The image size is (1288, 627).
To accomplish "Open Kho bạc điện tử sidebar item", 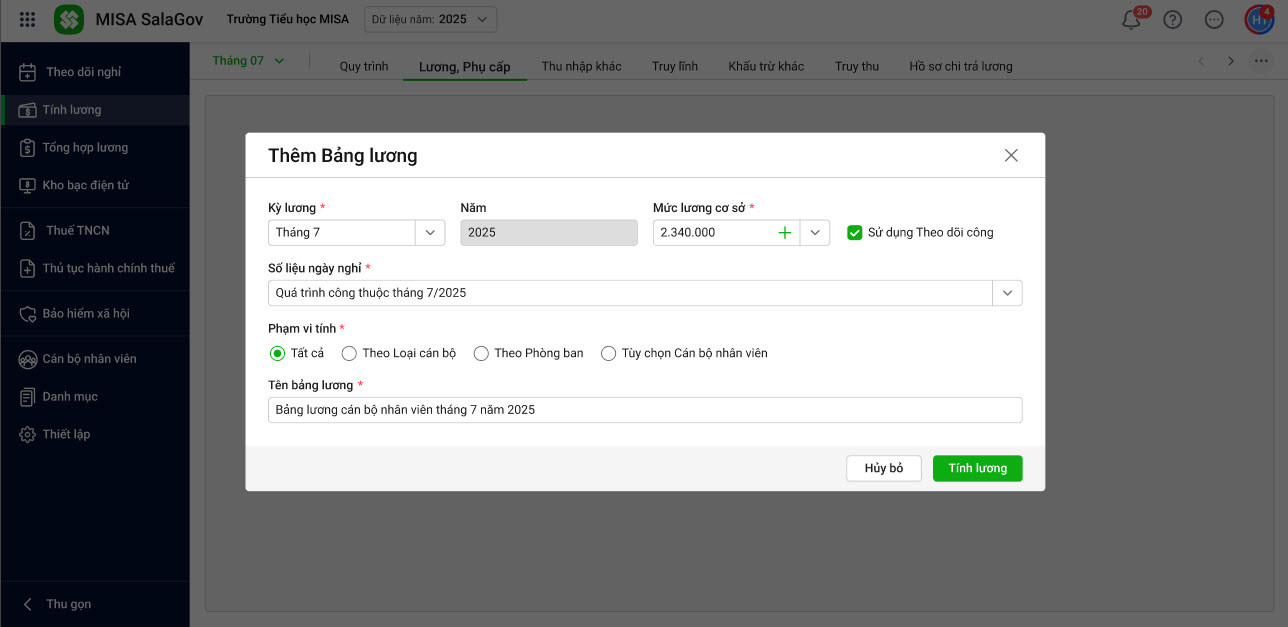I will [x=85, y=185].
